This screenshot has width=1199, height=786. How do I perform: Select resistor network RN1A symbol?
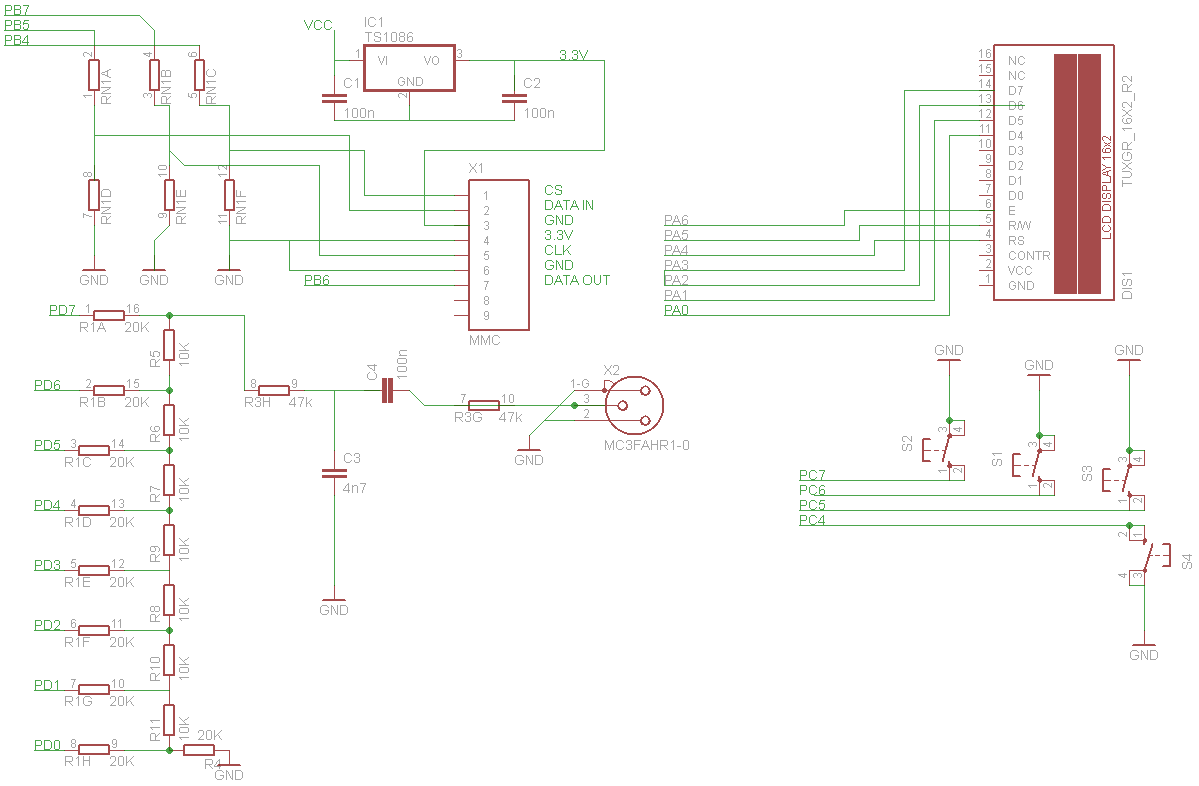click(93, 74)
